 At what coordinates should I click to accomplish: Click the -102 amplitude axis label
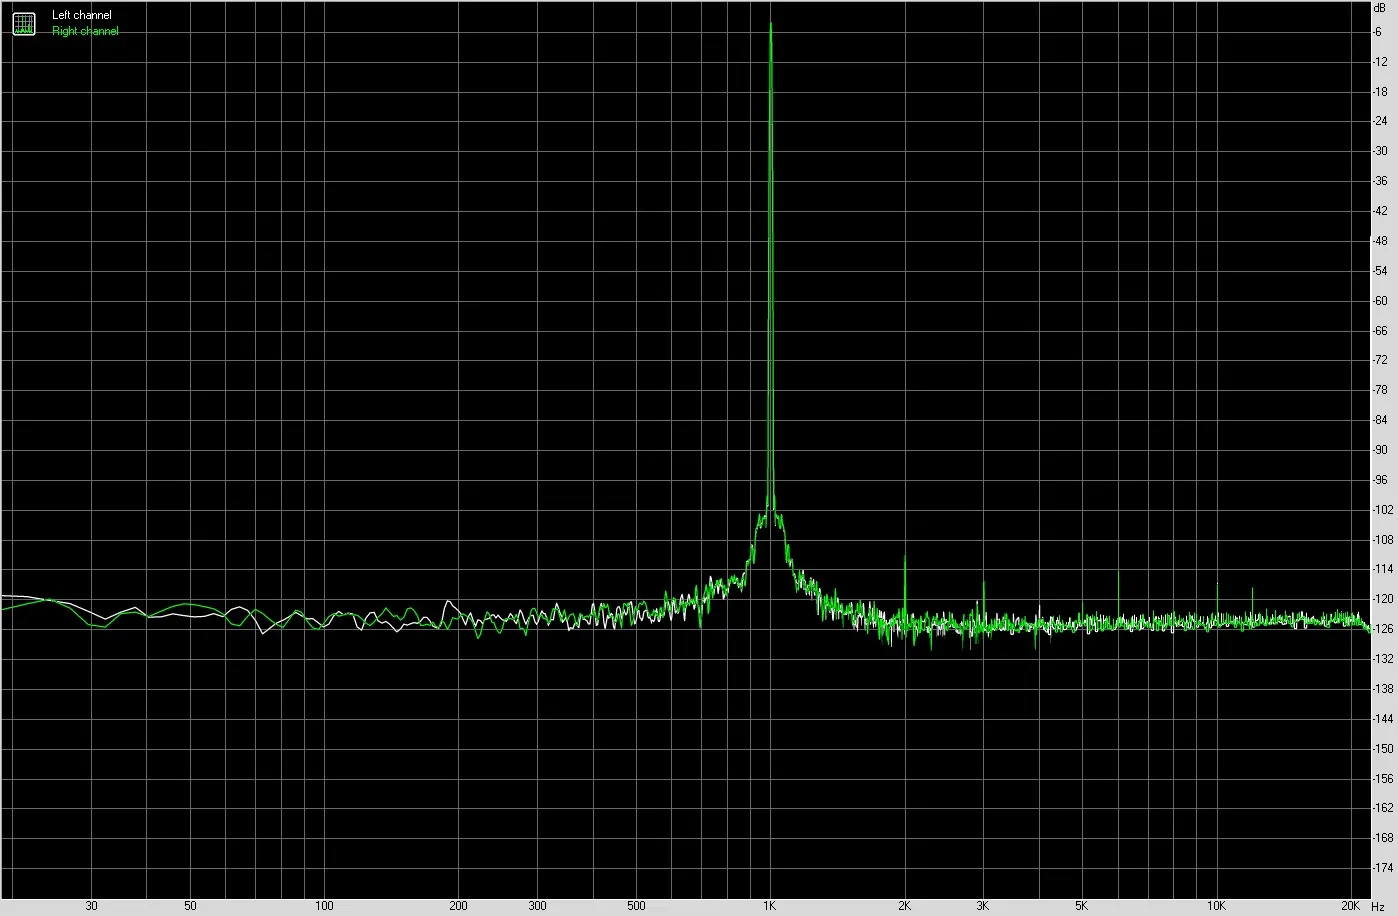pyautogui.click(x=1382, y=509)
